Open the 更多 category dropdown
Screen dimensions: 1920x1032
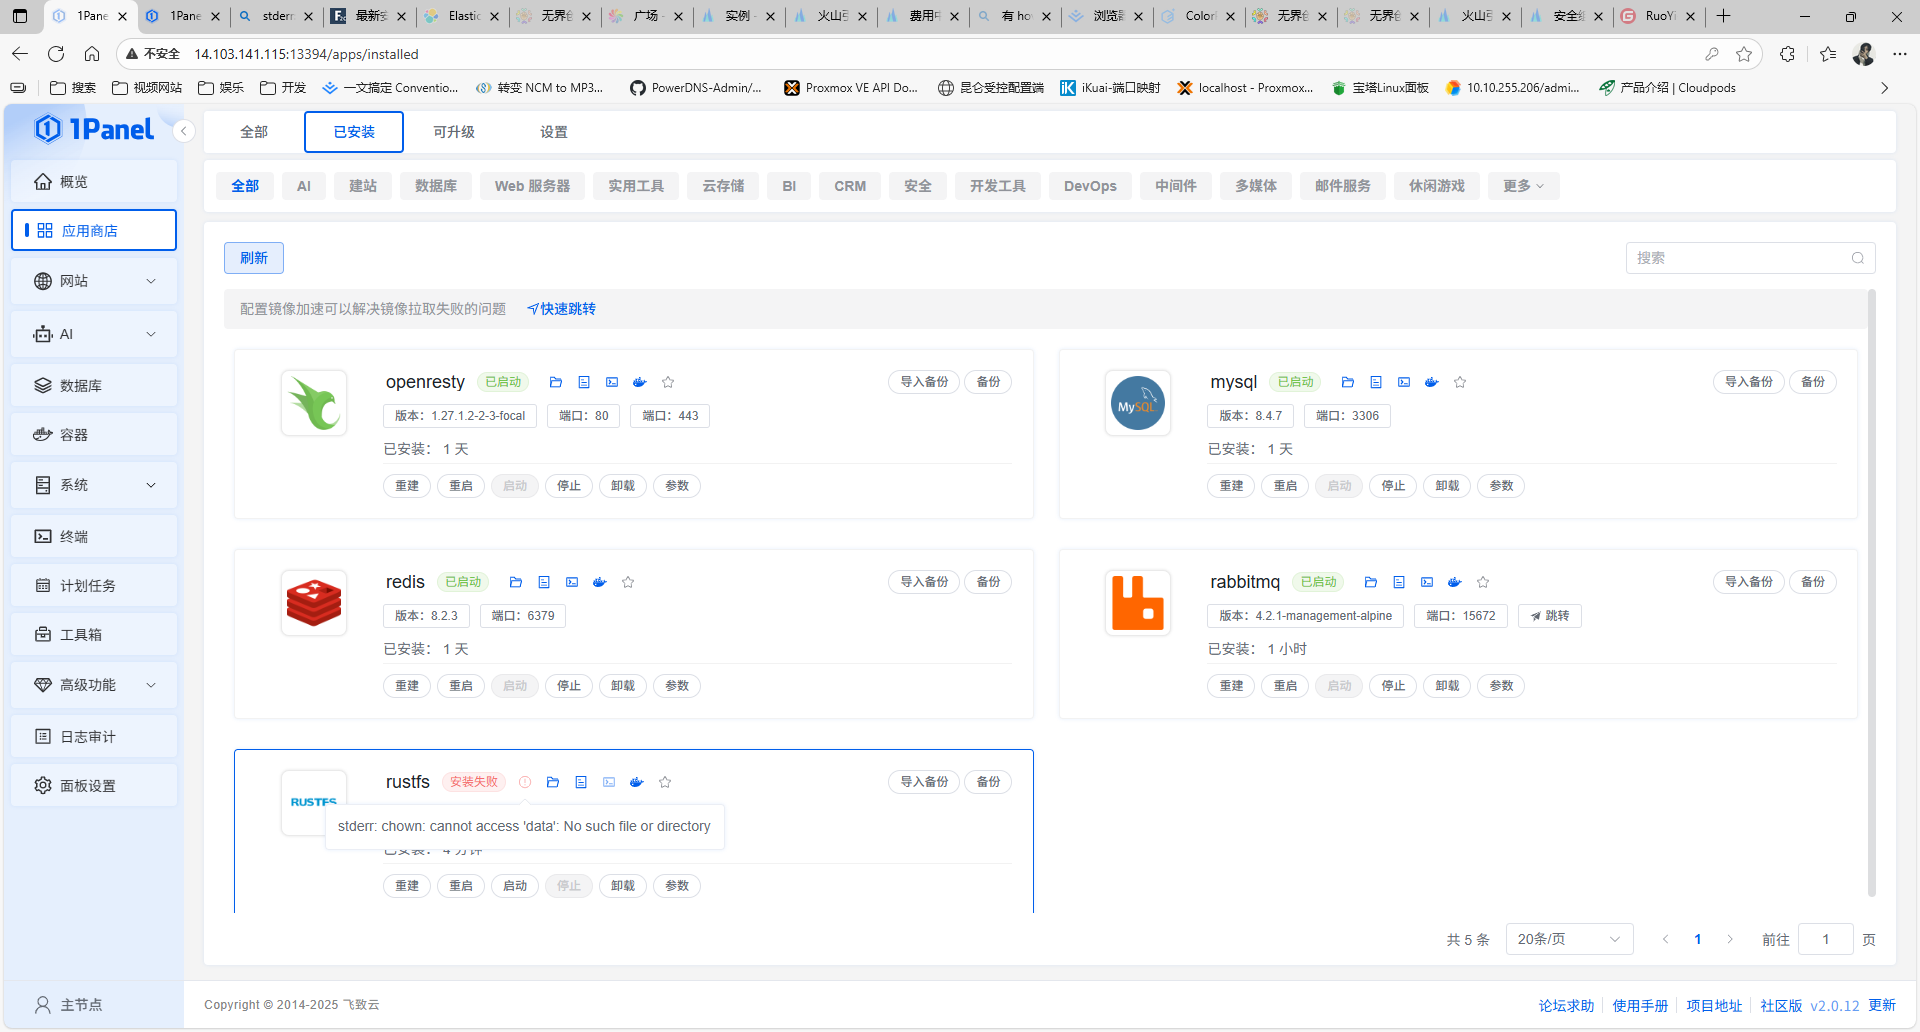(1523, 186)
